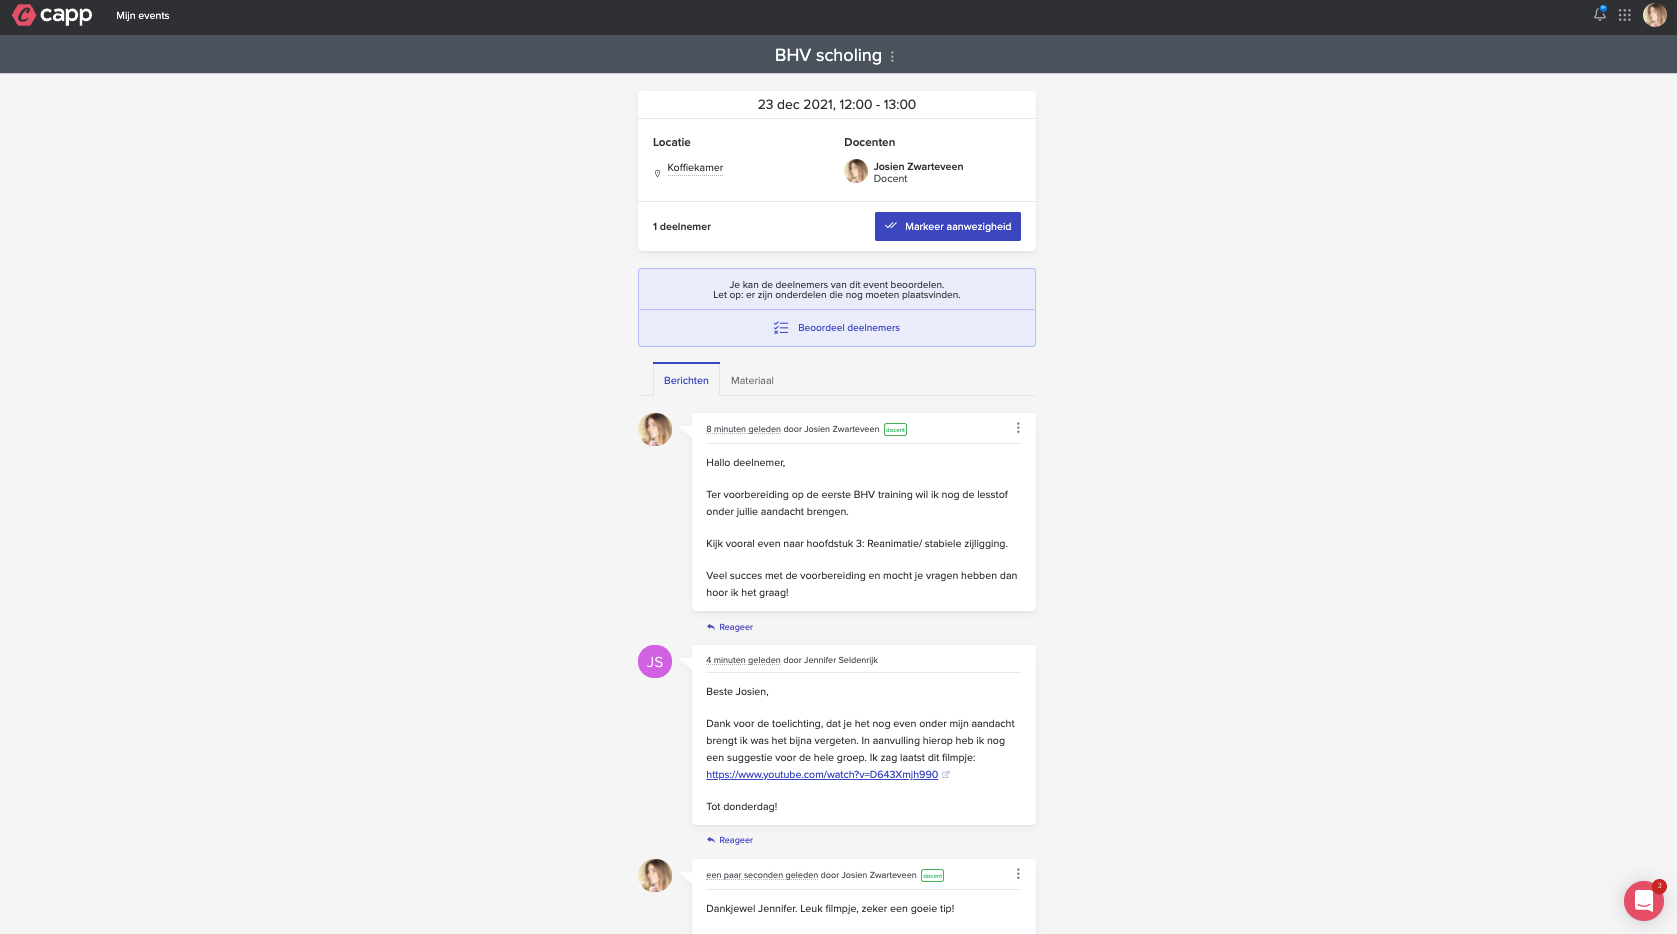Viewport: 1677px width, 934px height.
Task: Click Reageer under Jennifer Seldenrijk's message
Action: pyautogui.click(x=735, y=840)
